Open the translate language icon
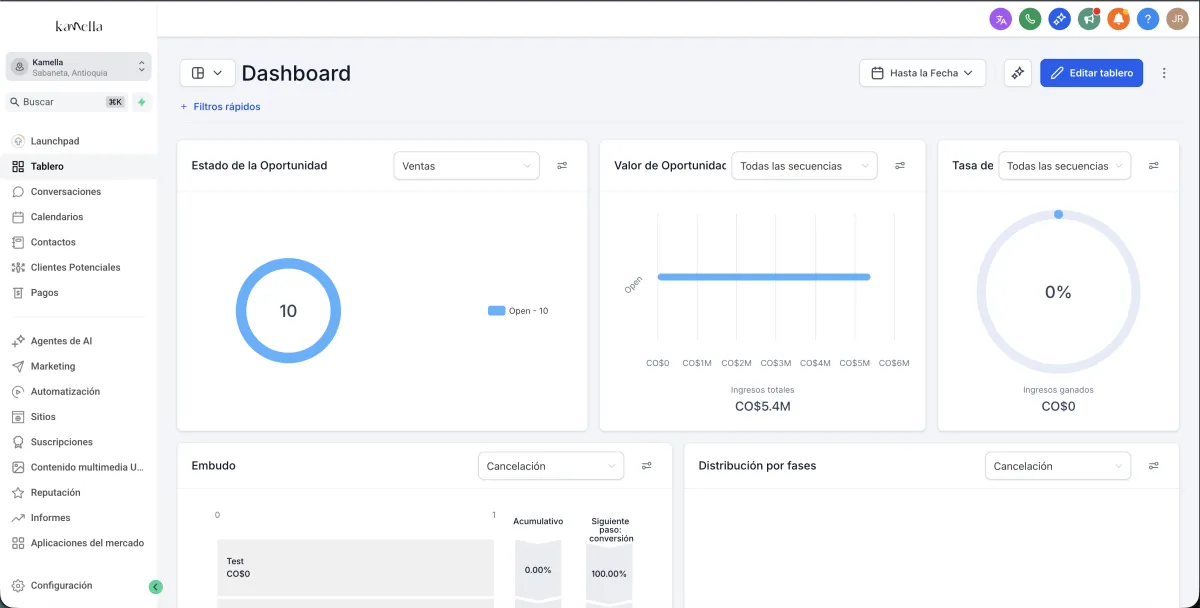Viewport: 1200px width, 608px height. click(x=1001, y=19)
